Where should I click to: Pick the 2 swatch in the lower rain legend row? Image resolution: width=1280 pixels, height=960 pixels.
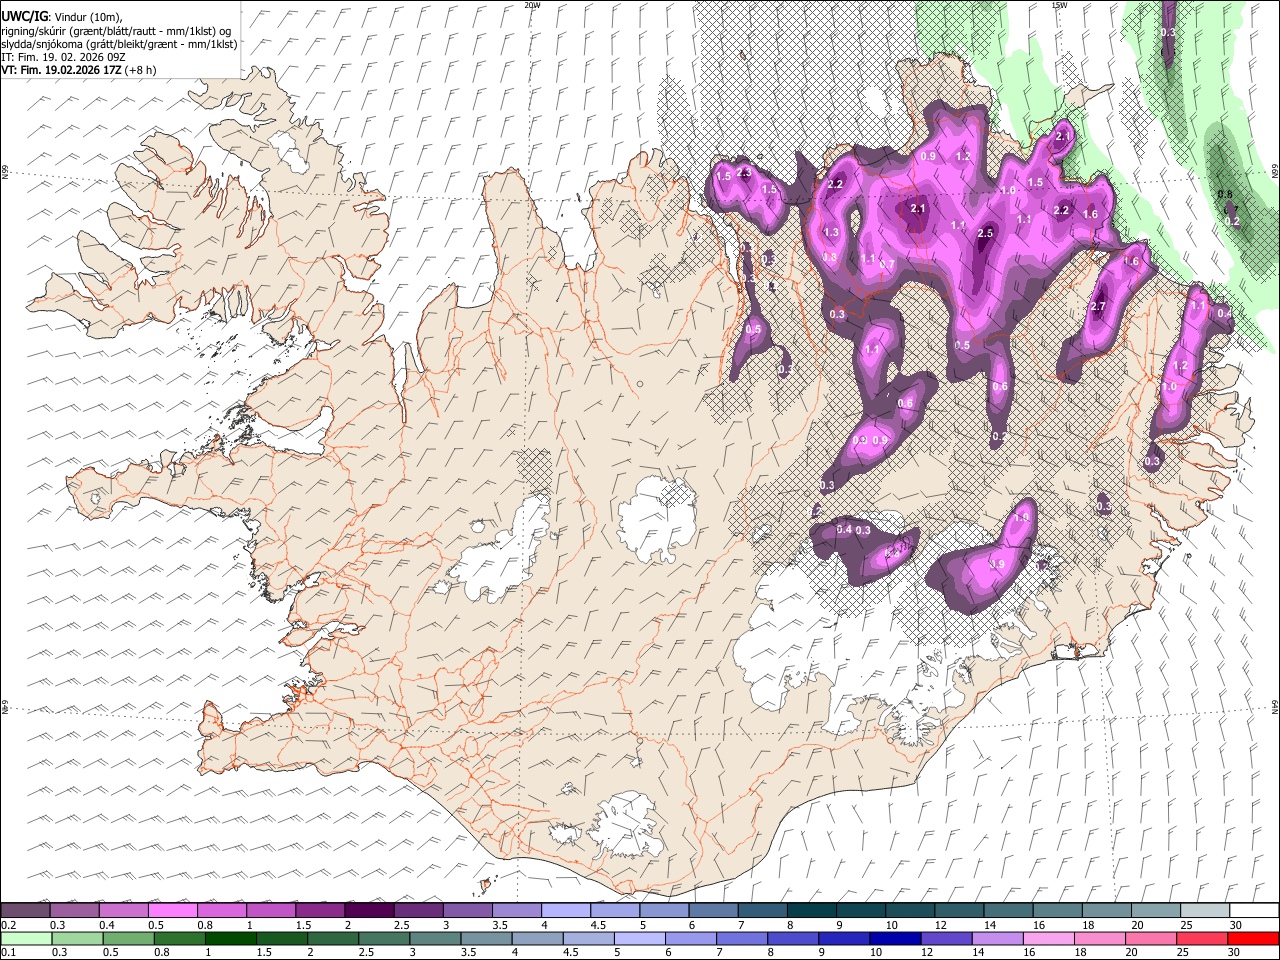tap(333, 938)
